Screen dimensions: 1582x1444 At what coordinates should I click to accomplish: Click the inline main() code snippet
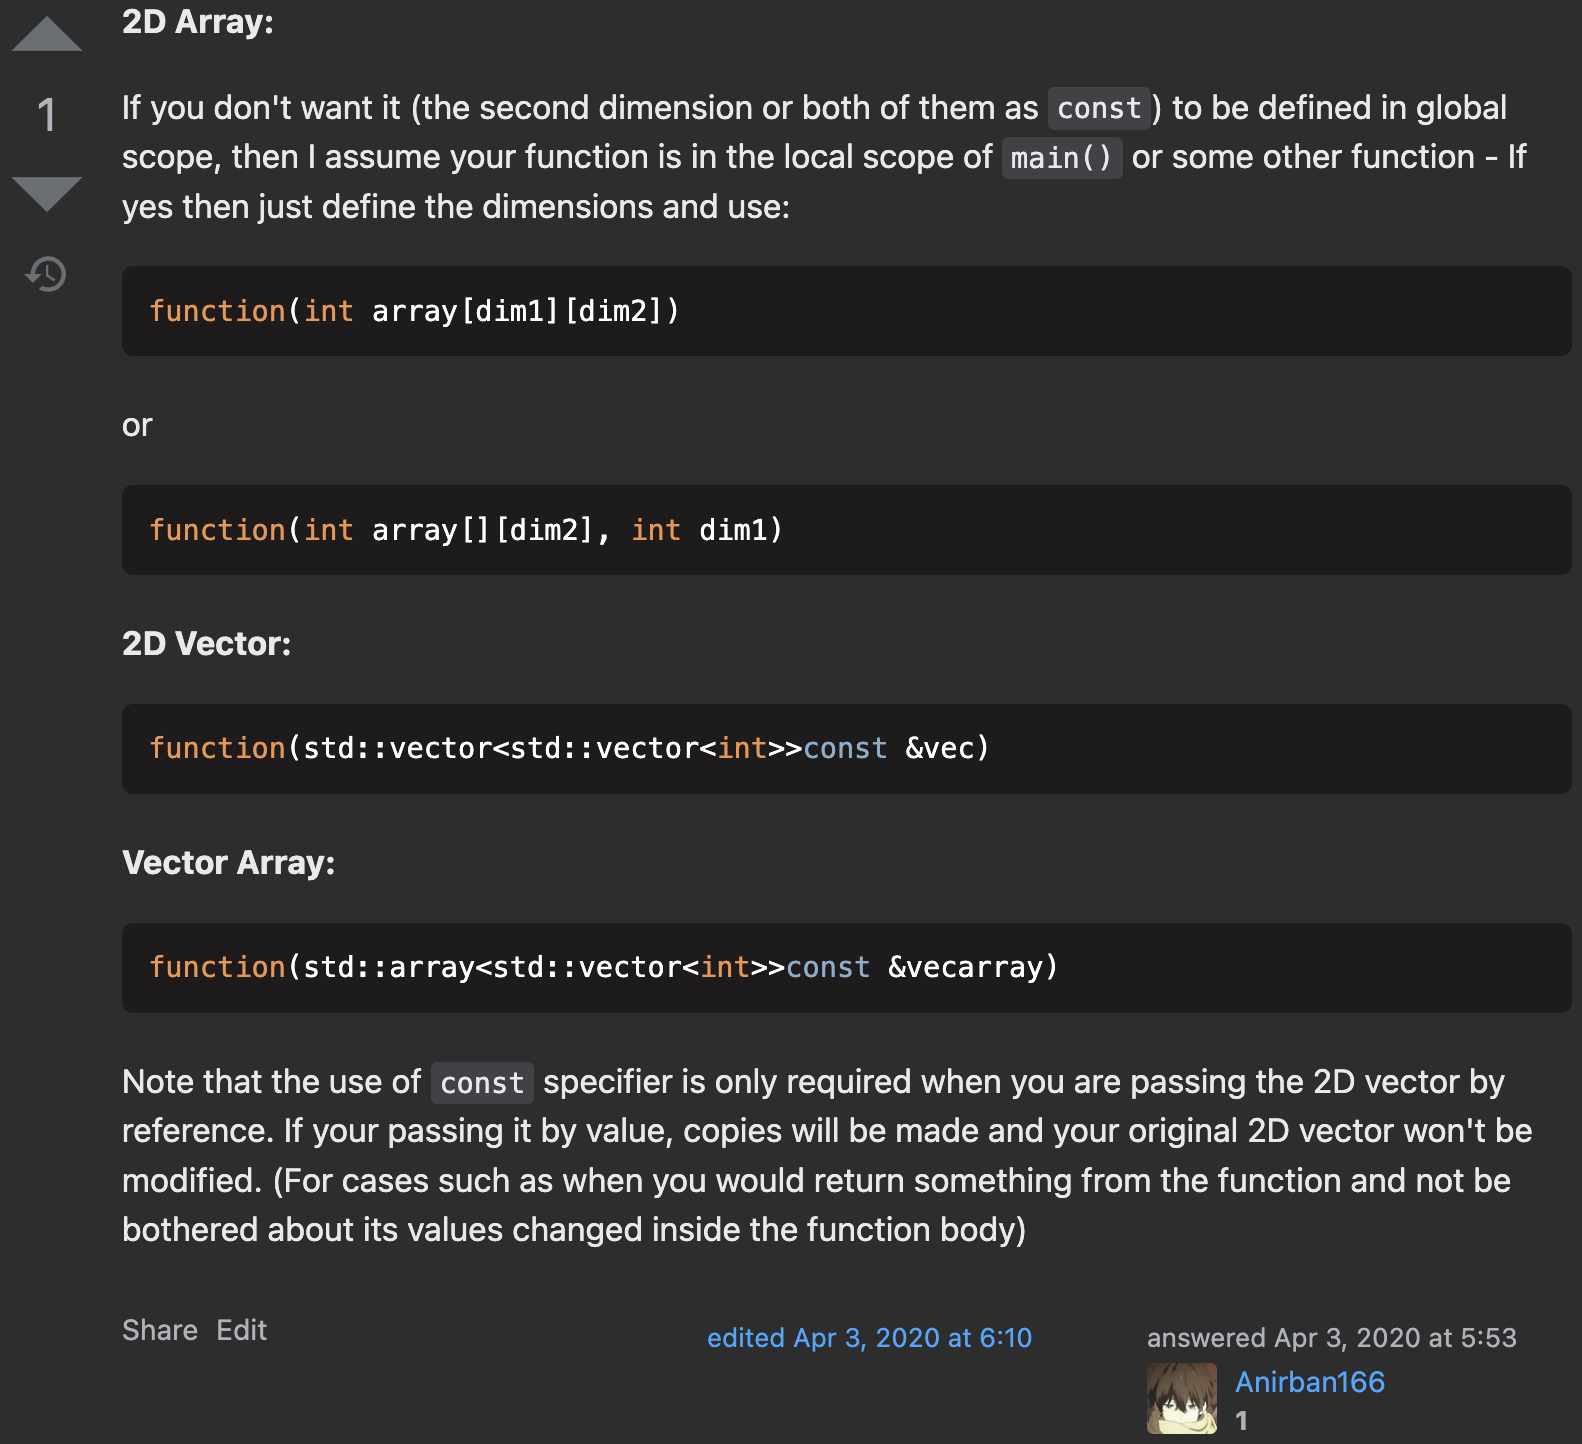(x=1061, y=158)
